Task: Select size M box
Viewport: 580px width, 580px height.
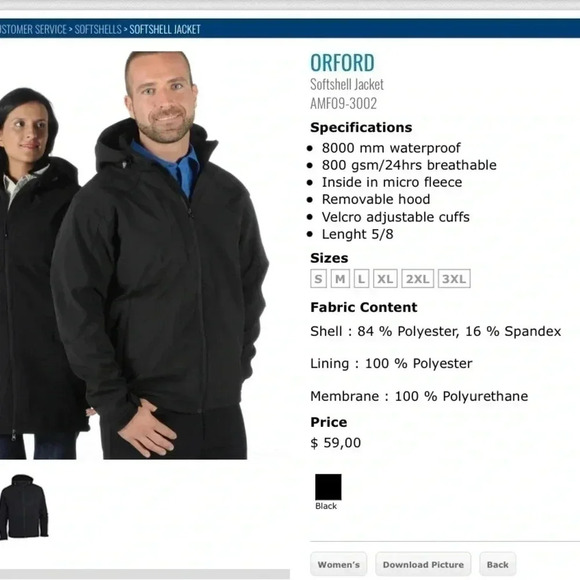Action: click(340, 279)
